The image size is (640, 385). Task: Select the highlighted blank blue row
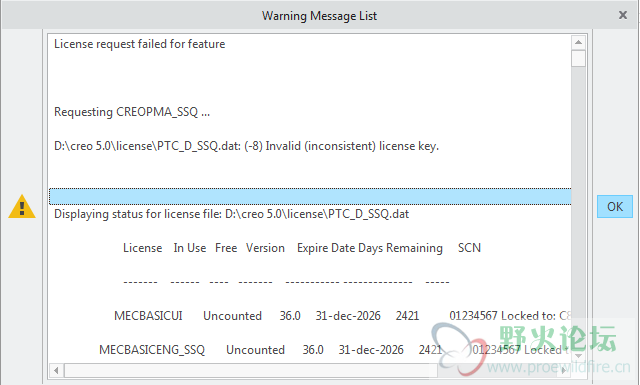point(310,197)
